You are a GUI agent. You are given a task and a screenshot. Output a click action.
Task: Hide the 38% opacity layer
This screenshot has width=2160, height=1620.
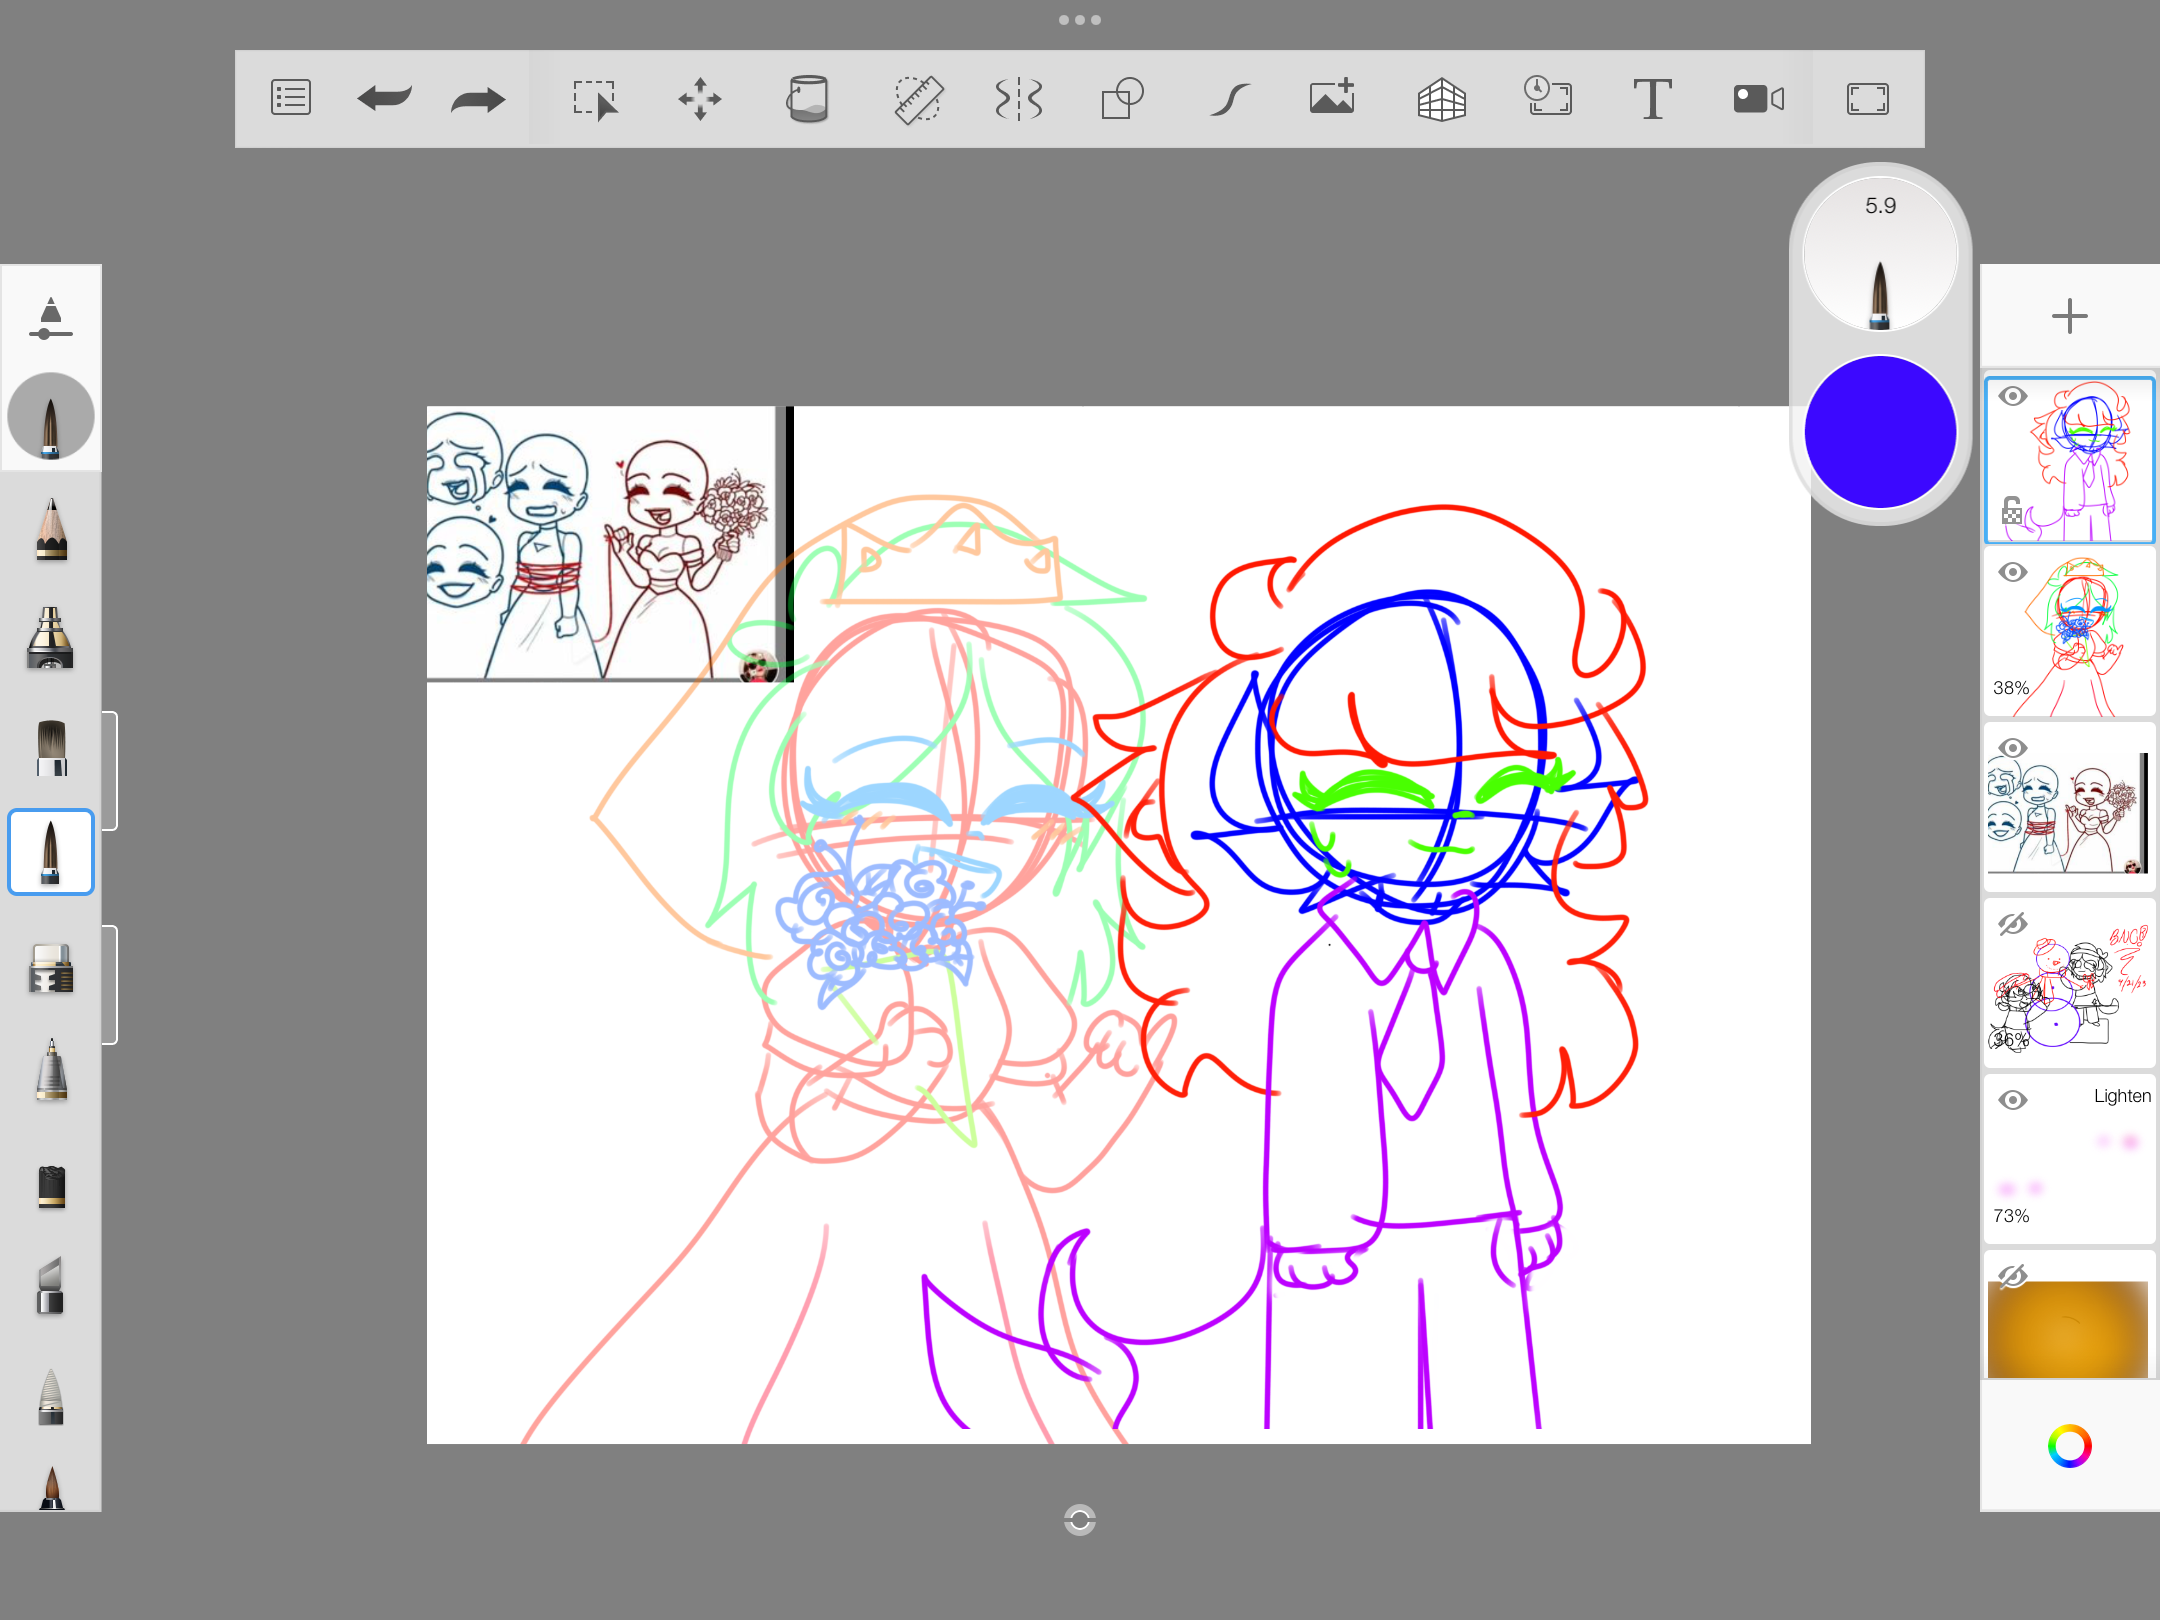coord(2013,573)
